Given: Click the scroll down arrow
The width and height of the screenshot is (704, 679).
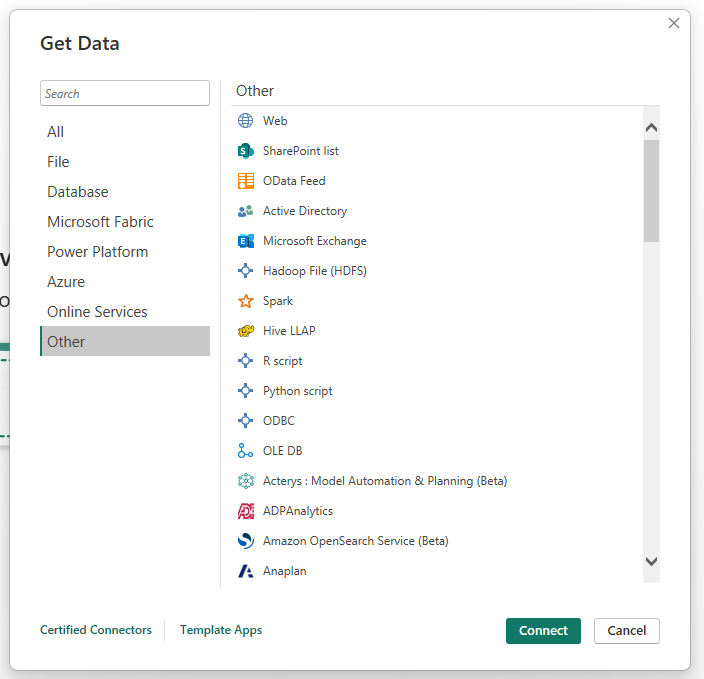Looking at the screenshot, I should point(651,561).
